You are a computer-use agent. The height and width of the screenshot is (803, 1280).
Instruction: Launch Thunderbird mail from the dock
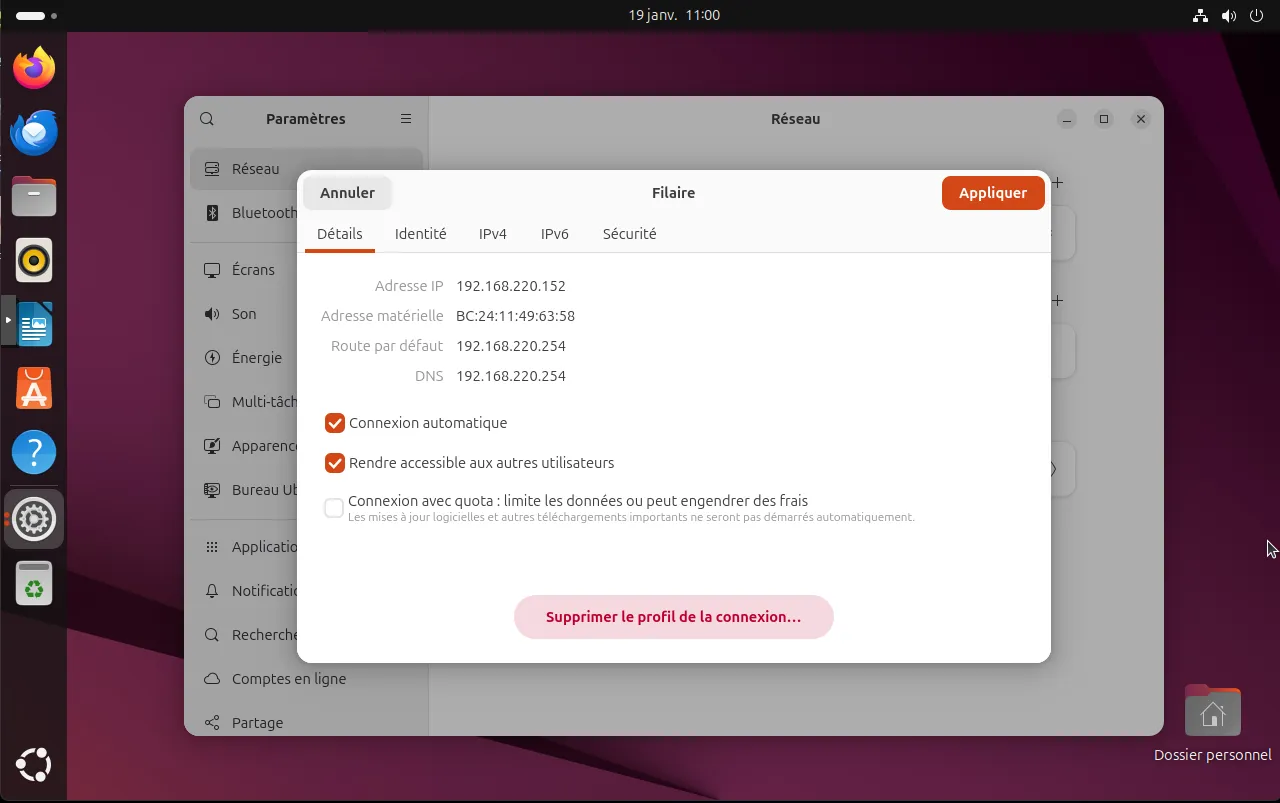(x=34, y=132)
